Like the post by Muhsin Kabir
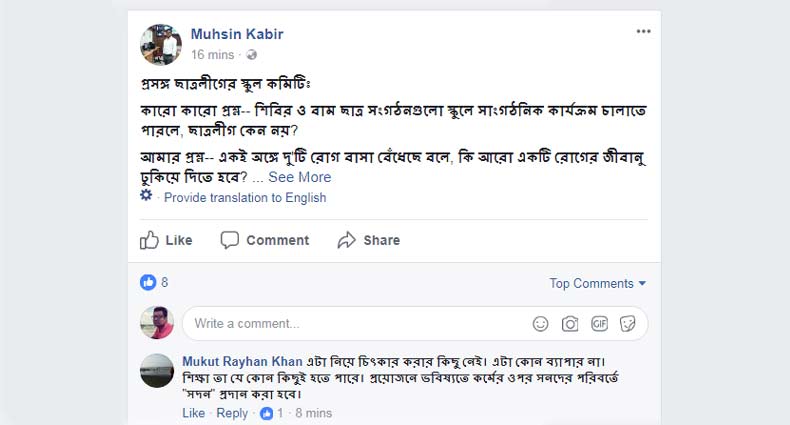790x425 pixels. (x=166, y=240)
